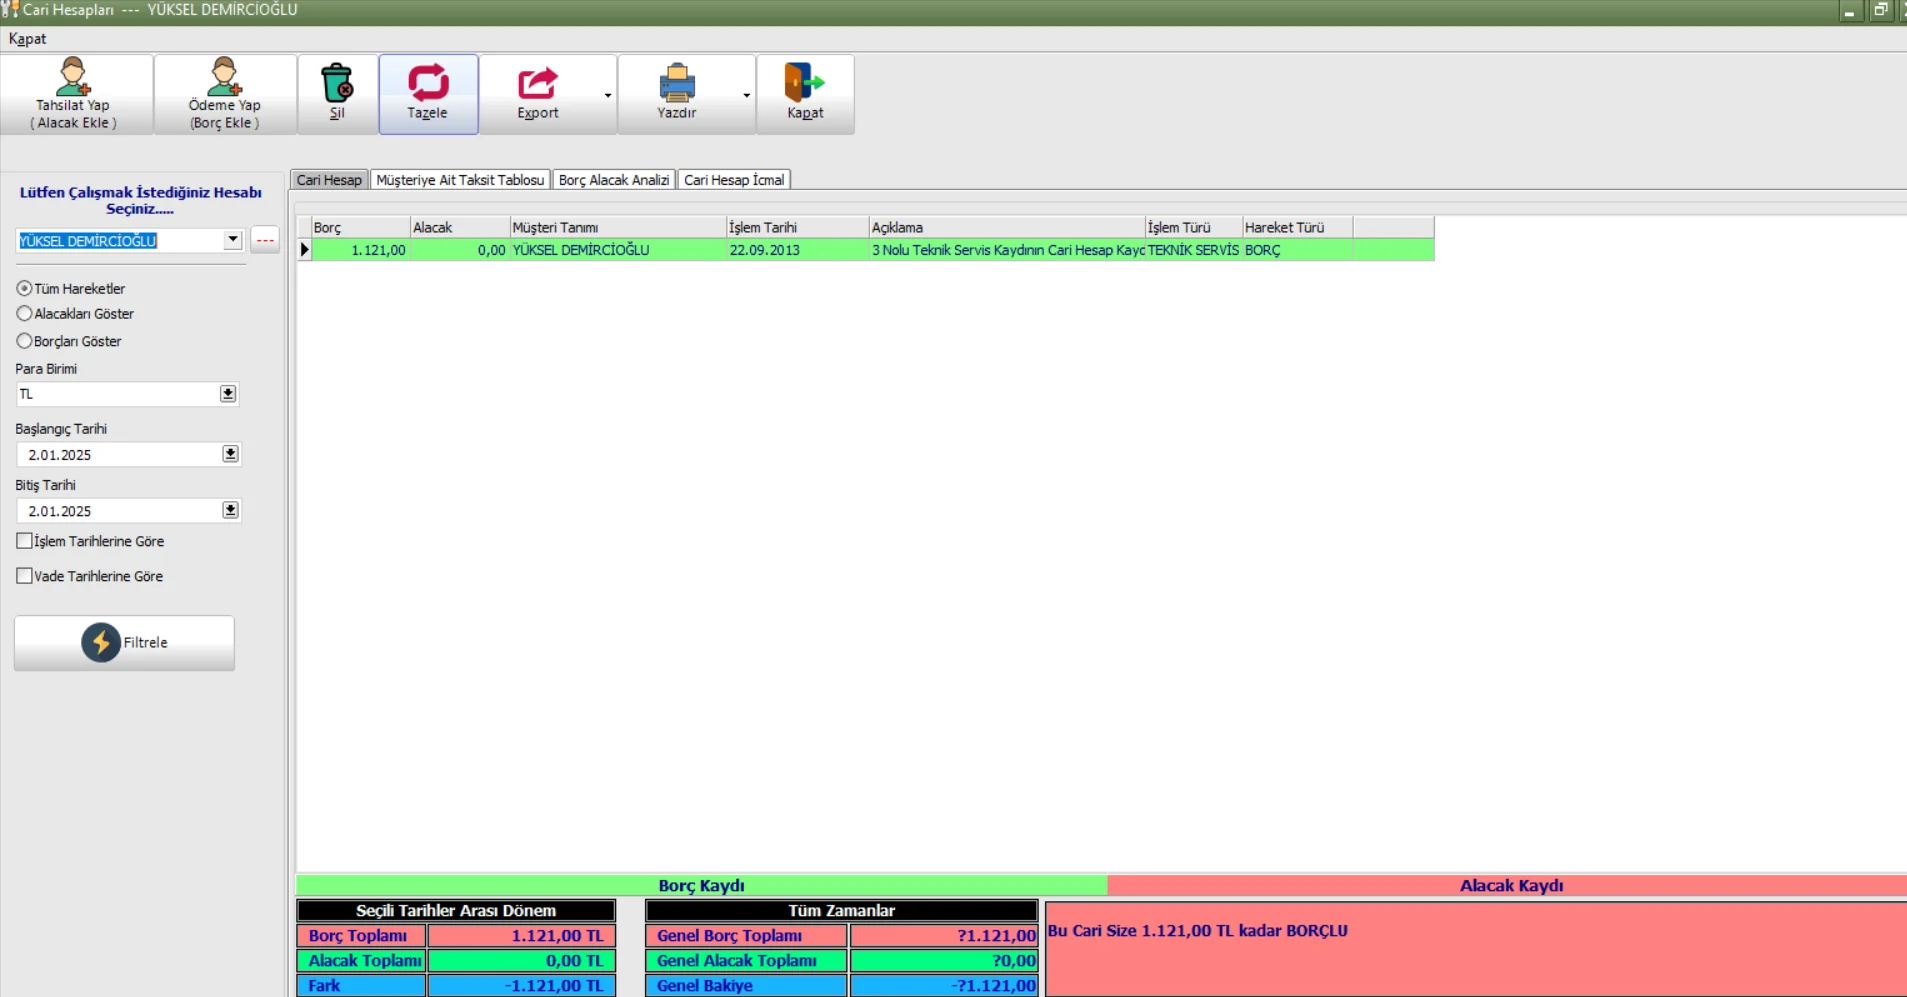The image size is (1907, 997).
Task: Click the Yazdır printer icon
Action: pos(677,83)
